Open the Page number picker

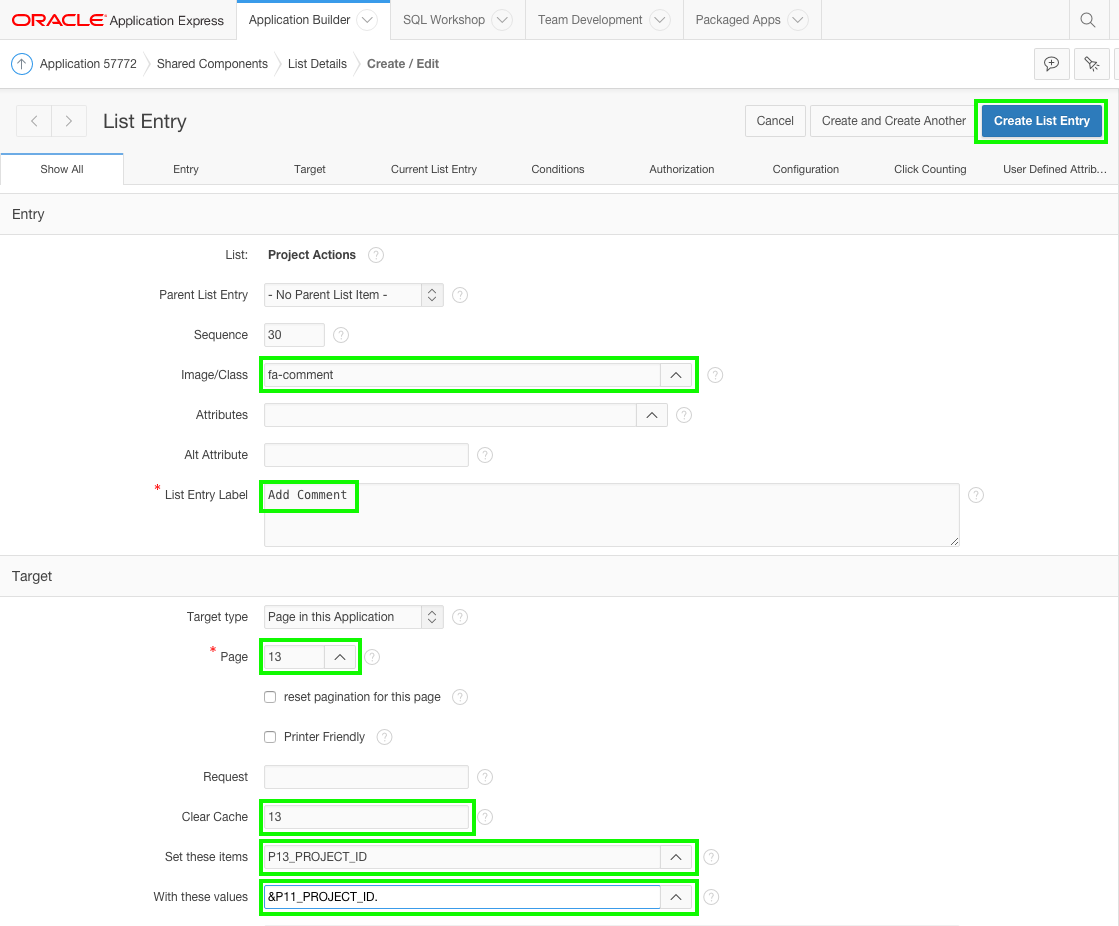pyautogui.click(x=340, y=656)
